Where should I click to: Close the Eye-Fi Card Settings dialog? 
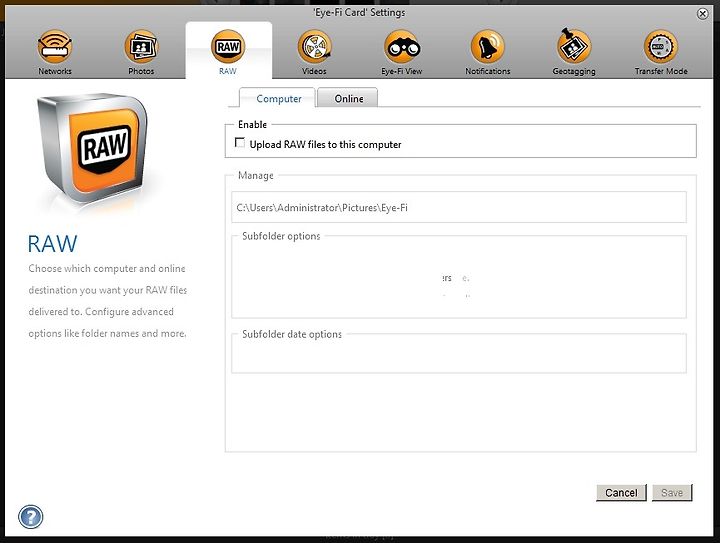[x=703, y=14]
